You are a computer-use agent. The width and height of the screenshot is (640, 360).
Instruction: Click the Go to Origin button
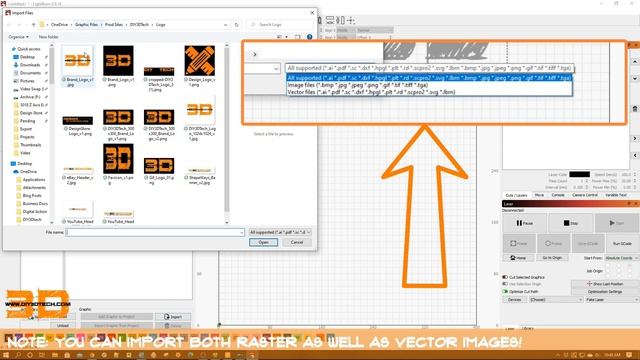[x=552, y=258]
